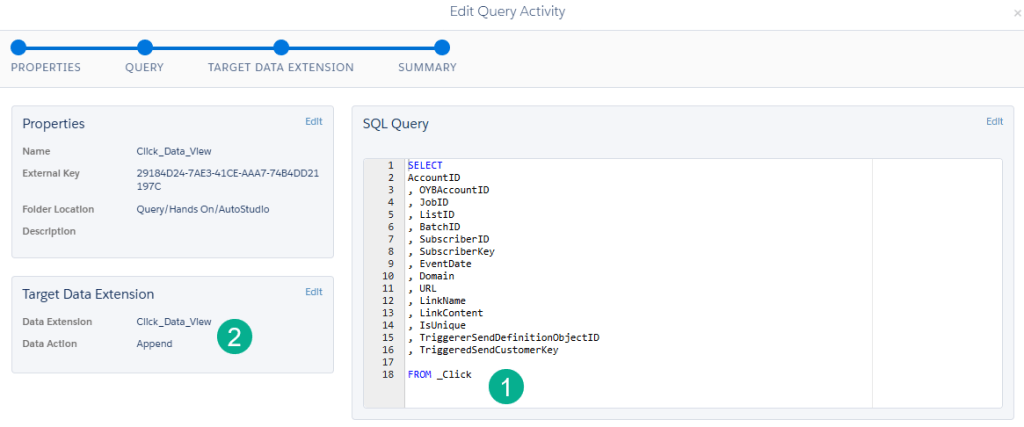Click the Append data action value
This screenshot has width=1024, height=427.
(x=154, y=344)
